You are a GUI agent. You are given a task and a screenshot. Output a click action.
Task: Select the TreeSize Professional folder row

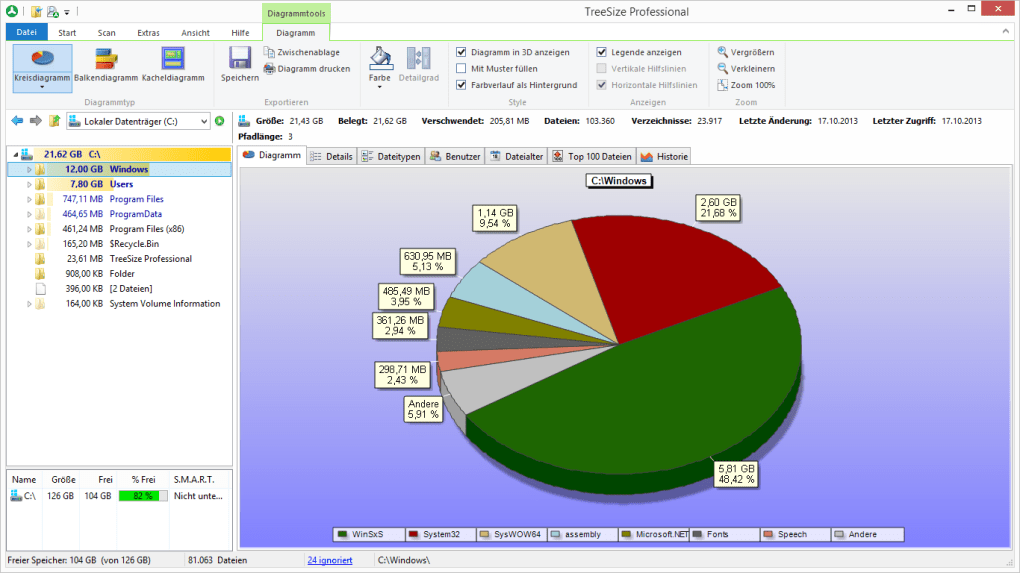[x=119, y=259]
